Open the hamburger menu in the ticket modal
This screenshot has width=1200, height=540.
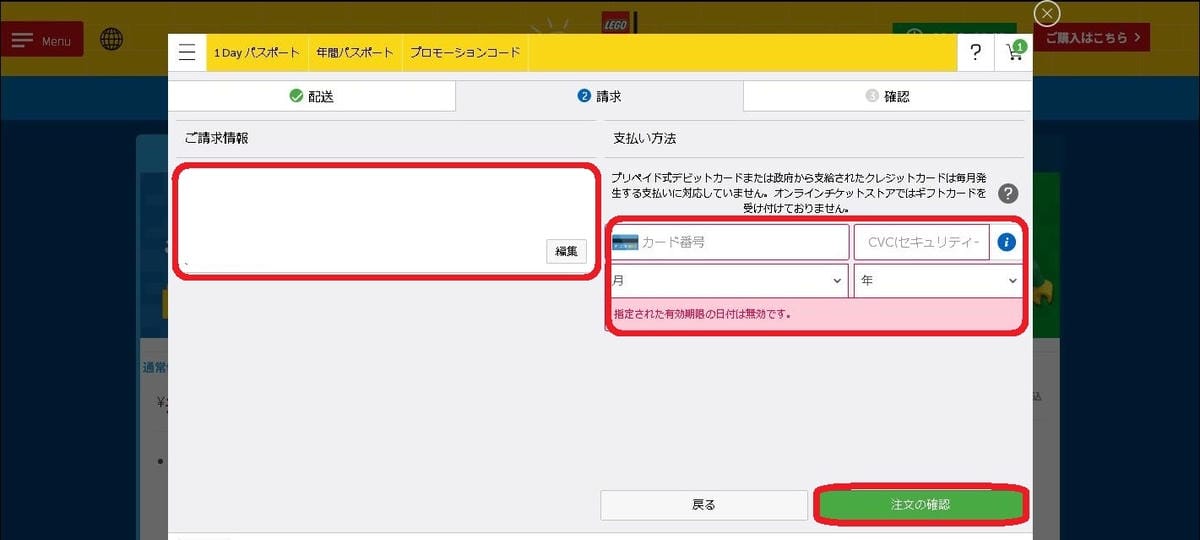(187, 53)
